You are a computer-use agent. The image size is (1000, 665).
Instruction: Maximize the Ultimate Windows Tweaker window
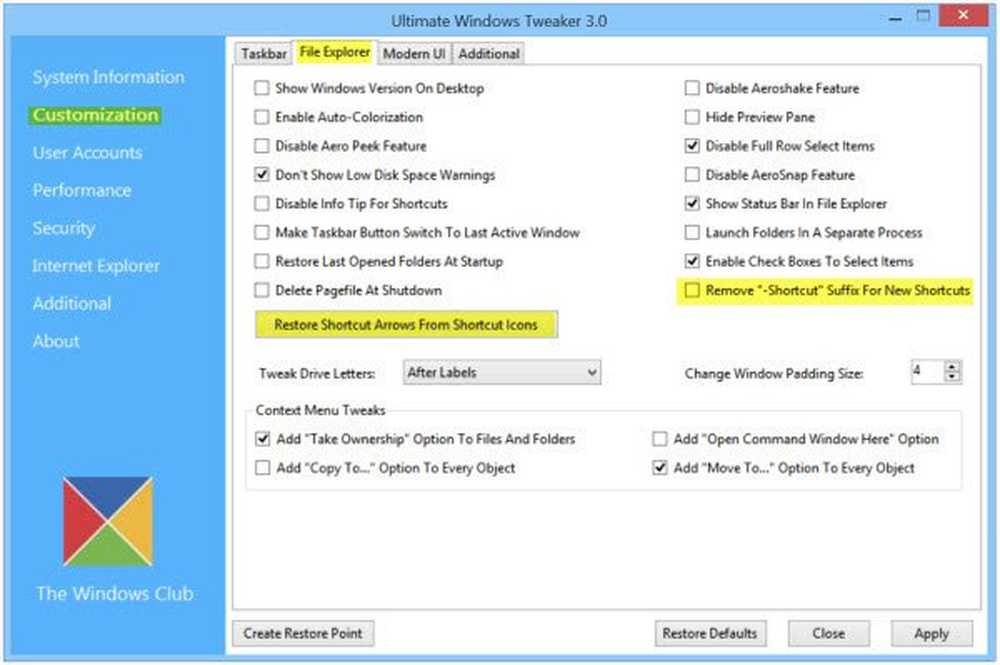coord(923,16)
